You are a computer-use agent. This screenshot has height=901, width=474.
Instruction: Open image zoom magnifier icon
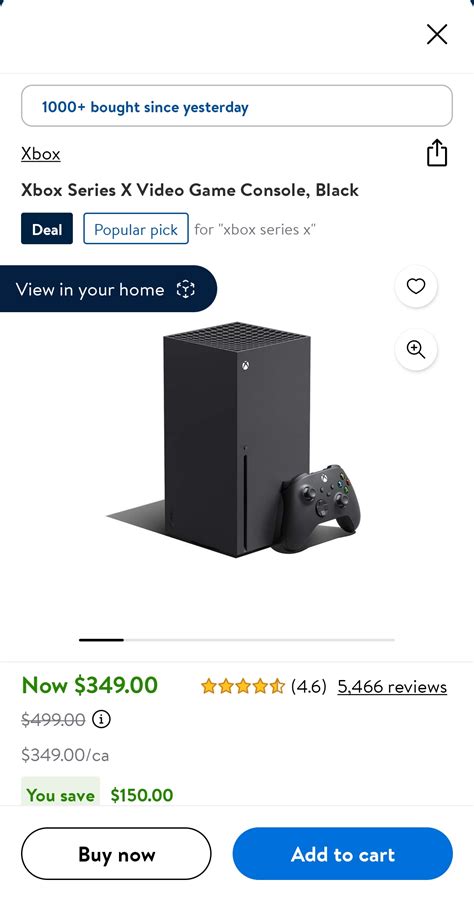tap(415, 349)
